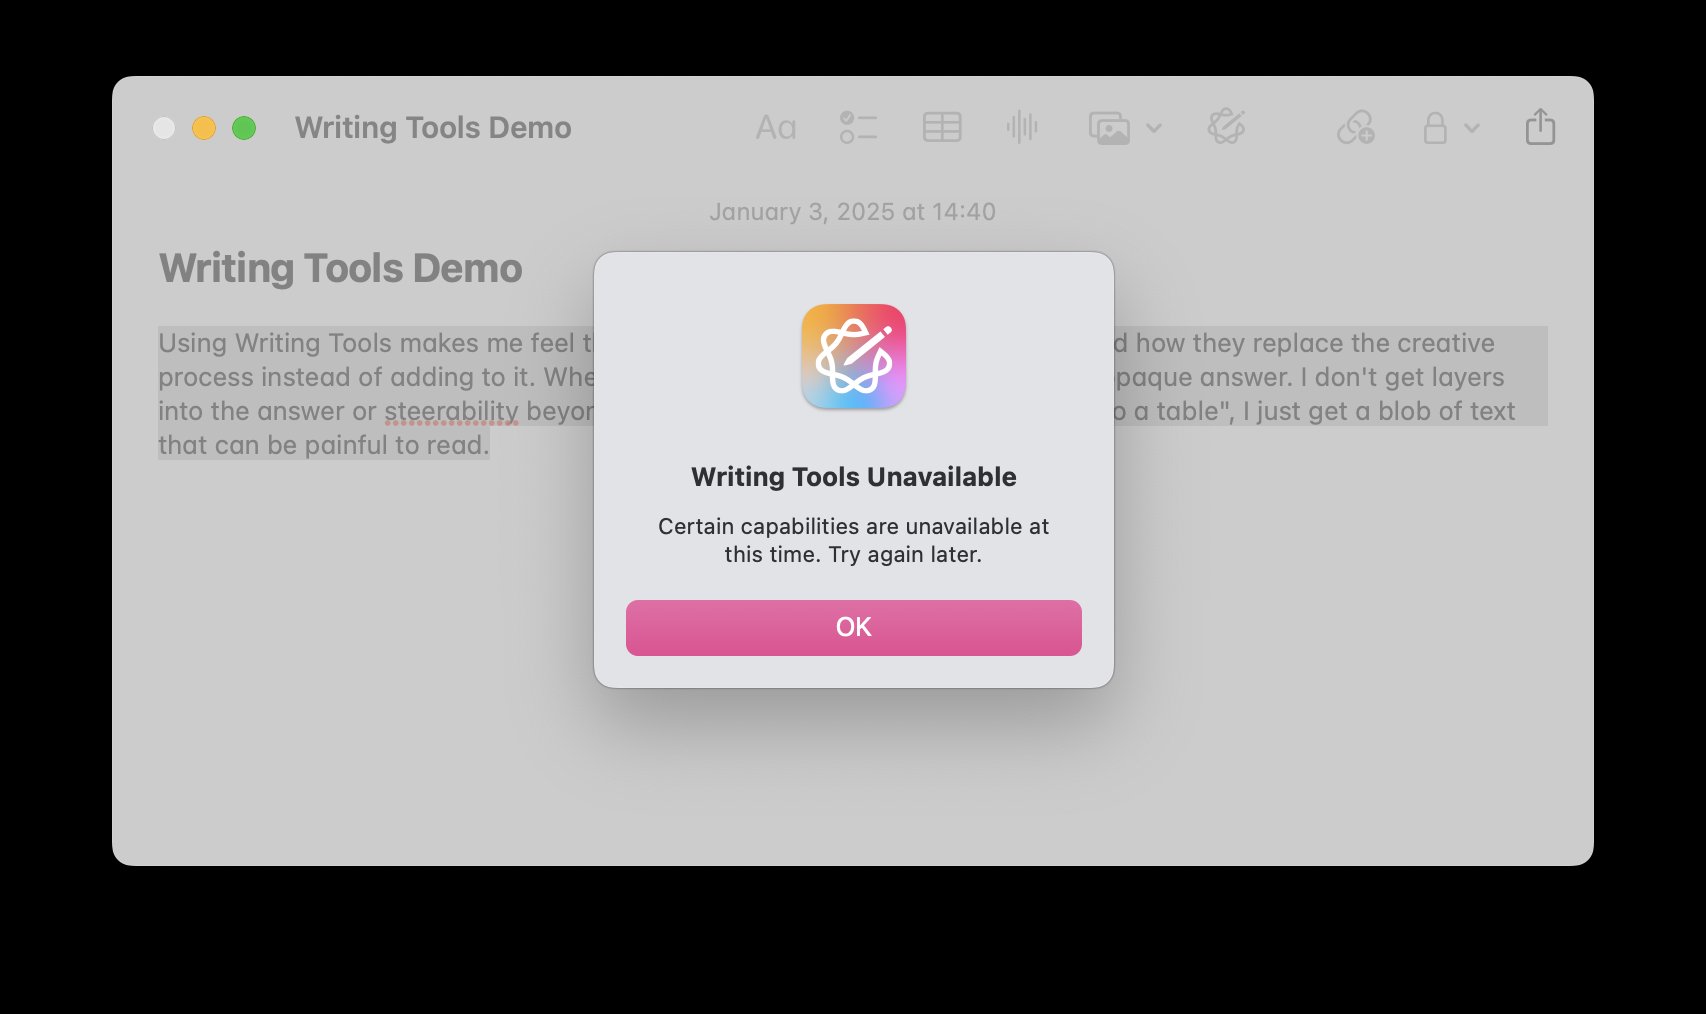
Task: Insert a checklist from the toolbar
Action: pyautogui.click(x=858, y=128)
